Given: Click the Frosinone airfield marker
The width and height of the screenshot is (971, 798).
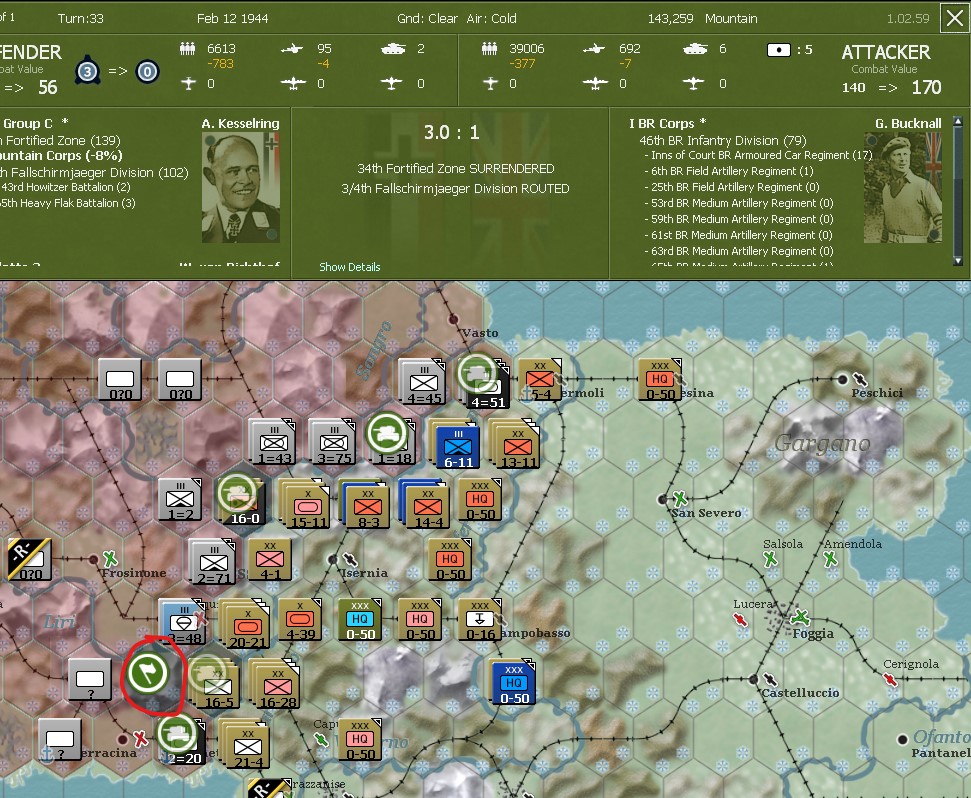Looking at the screenshot, I should (110, 559).
